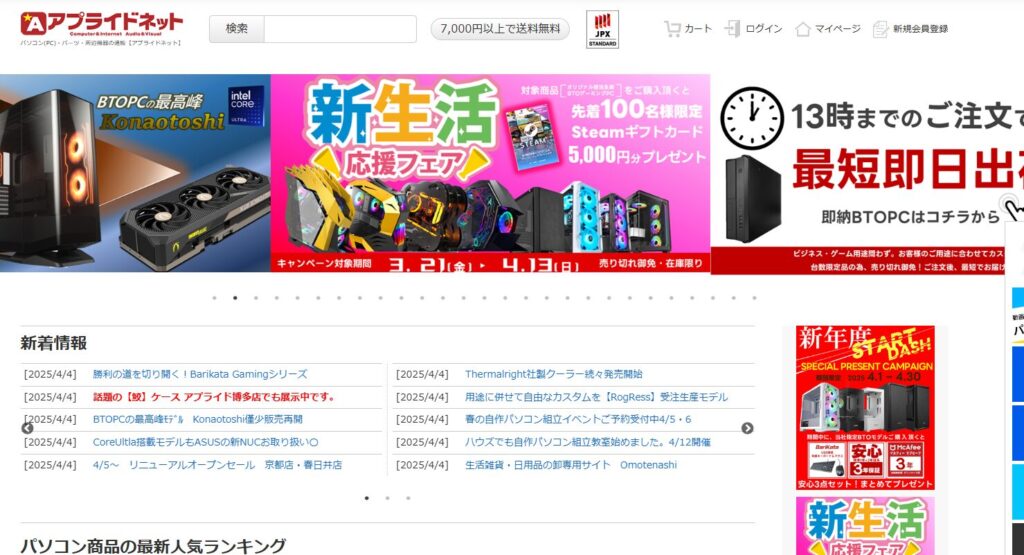Open news BTOPCの最高峰 Konaotoshi僅少販売再開
This screenshot has width=1024, height=555.
click(197, 419)
